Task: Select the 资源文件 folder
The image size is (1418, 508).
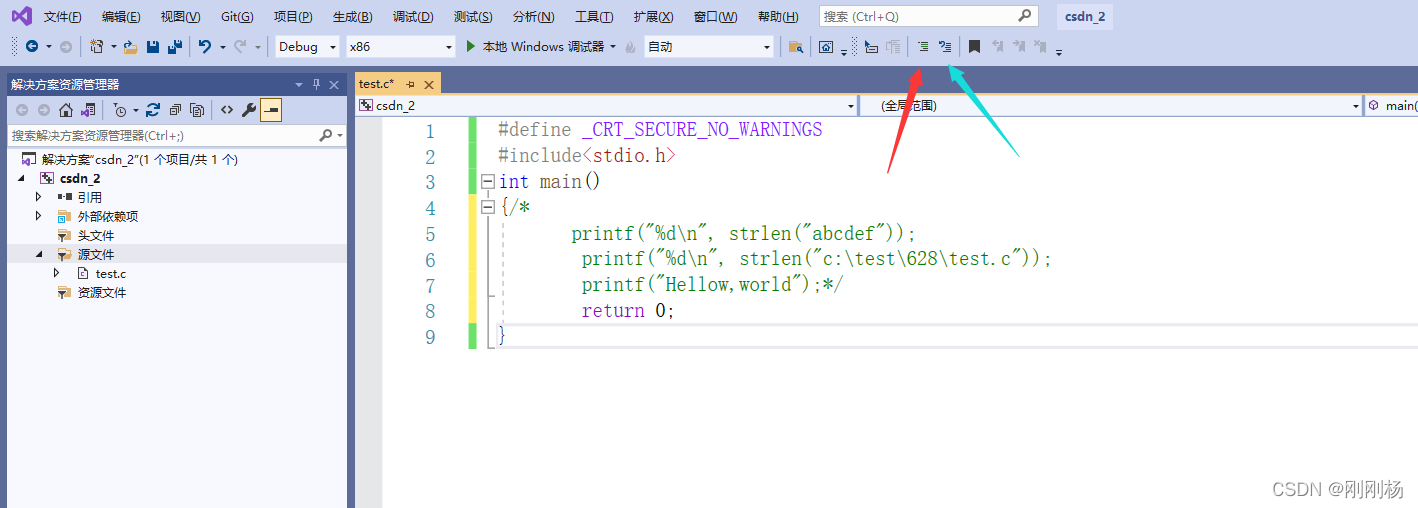Action: coord(102,292)
